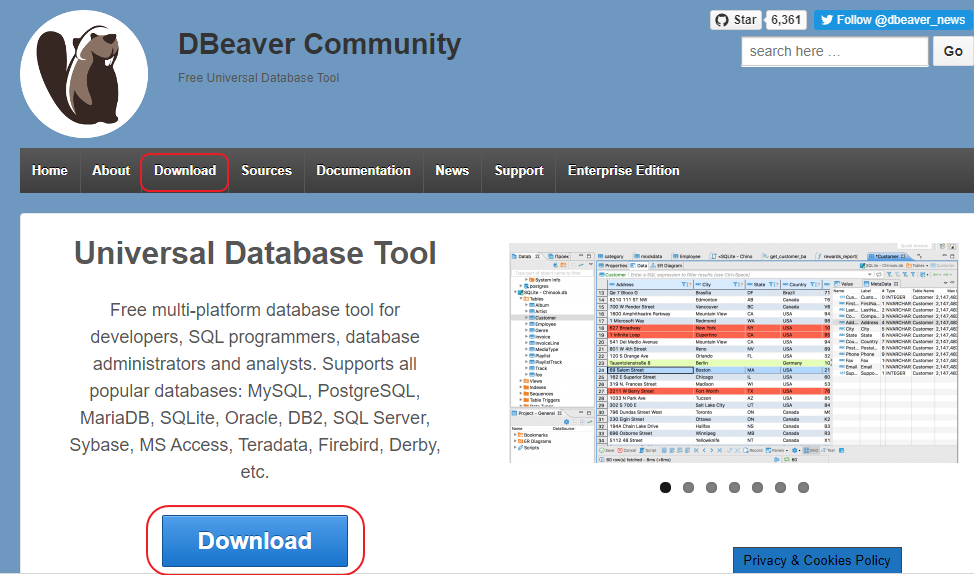
Task: Open the Support menu item
Action: 519,170
